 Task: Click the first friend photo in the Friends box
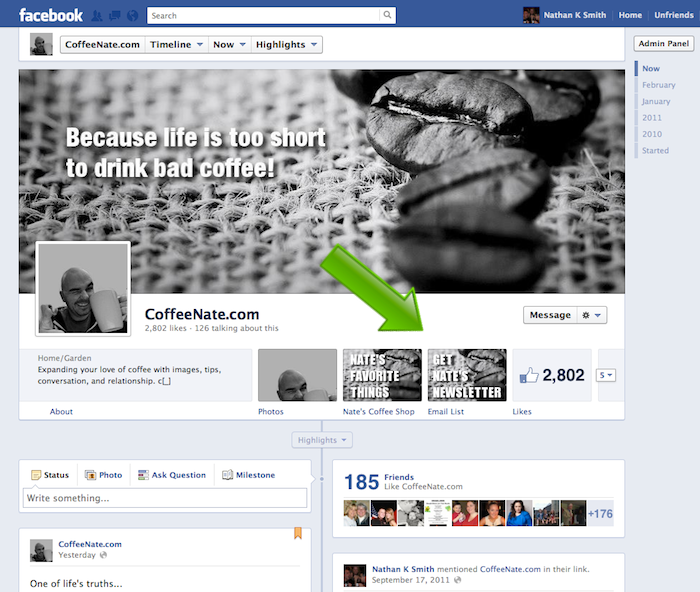coord(356,513)
